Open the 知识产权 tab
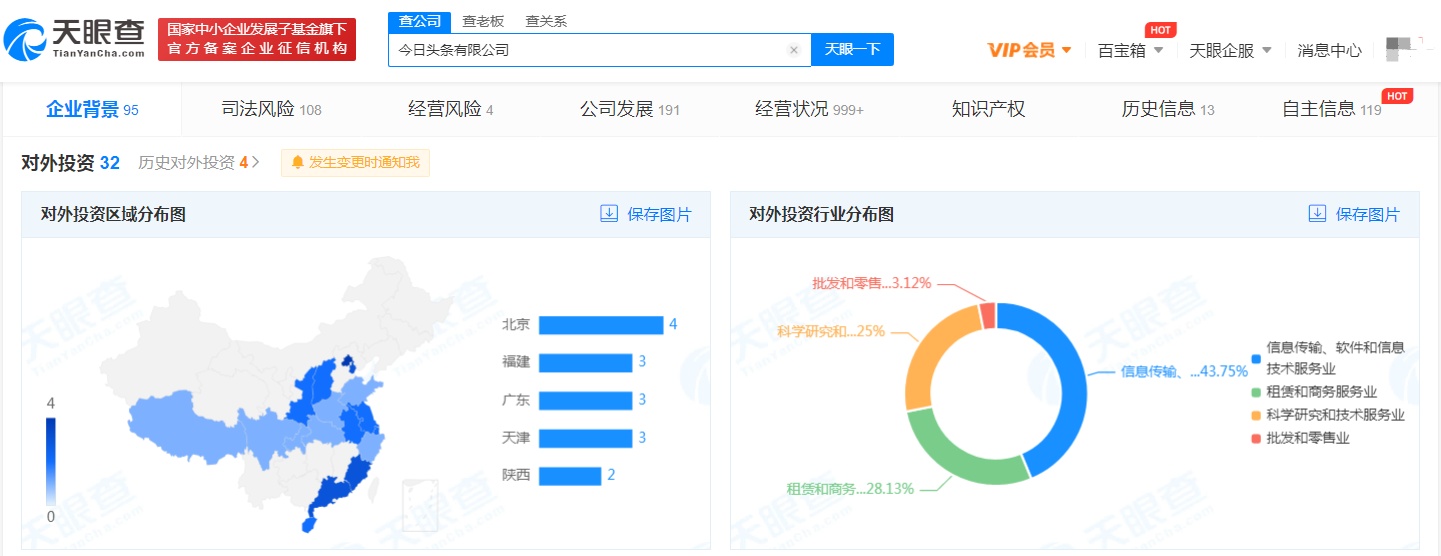 coord(988,110)
